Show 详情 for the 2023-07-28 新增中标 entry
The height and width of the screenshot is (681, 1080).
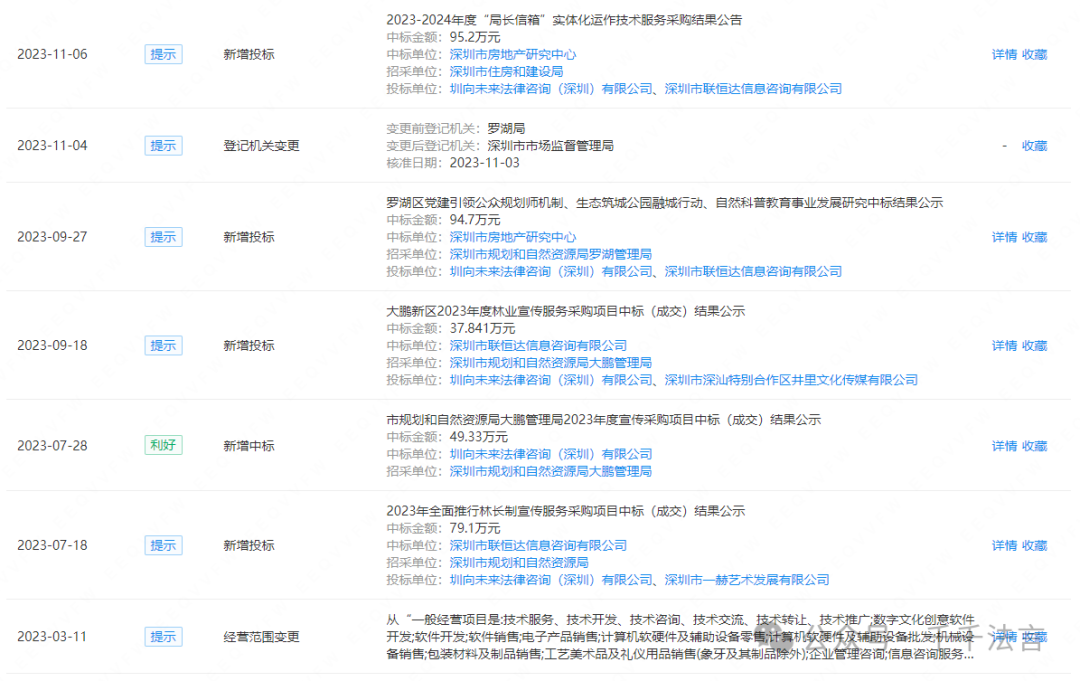click(1004, 446)
